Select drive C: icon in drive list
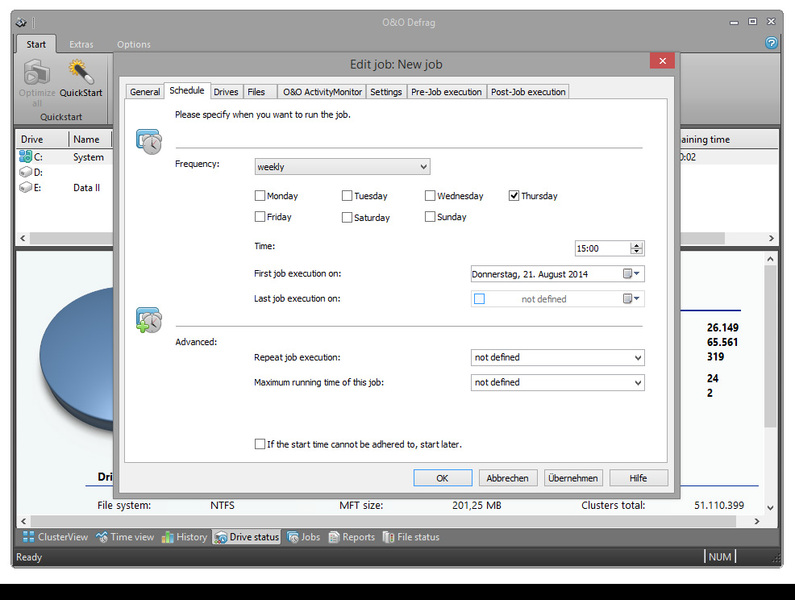 click(25, 156)
